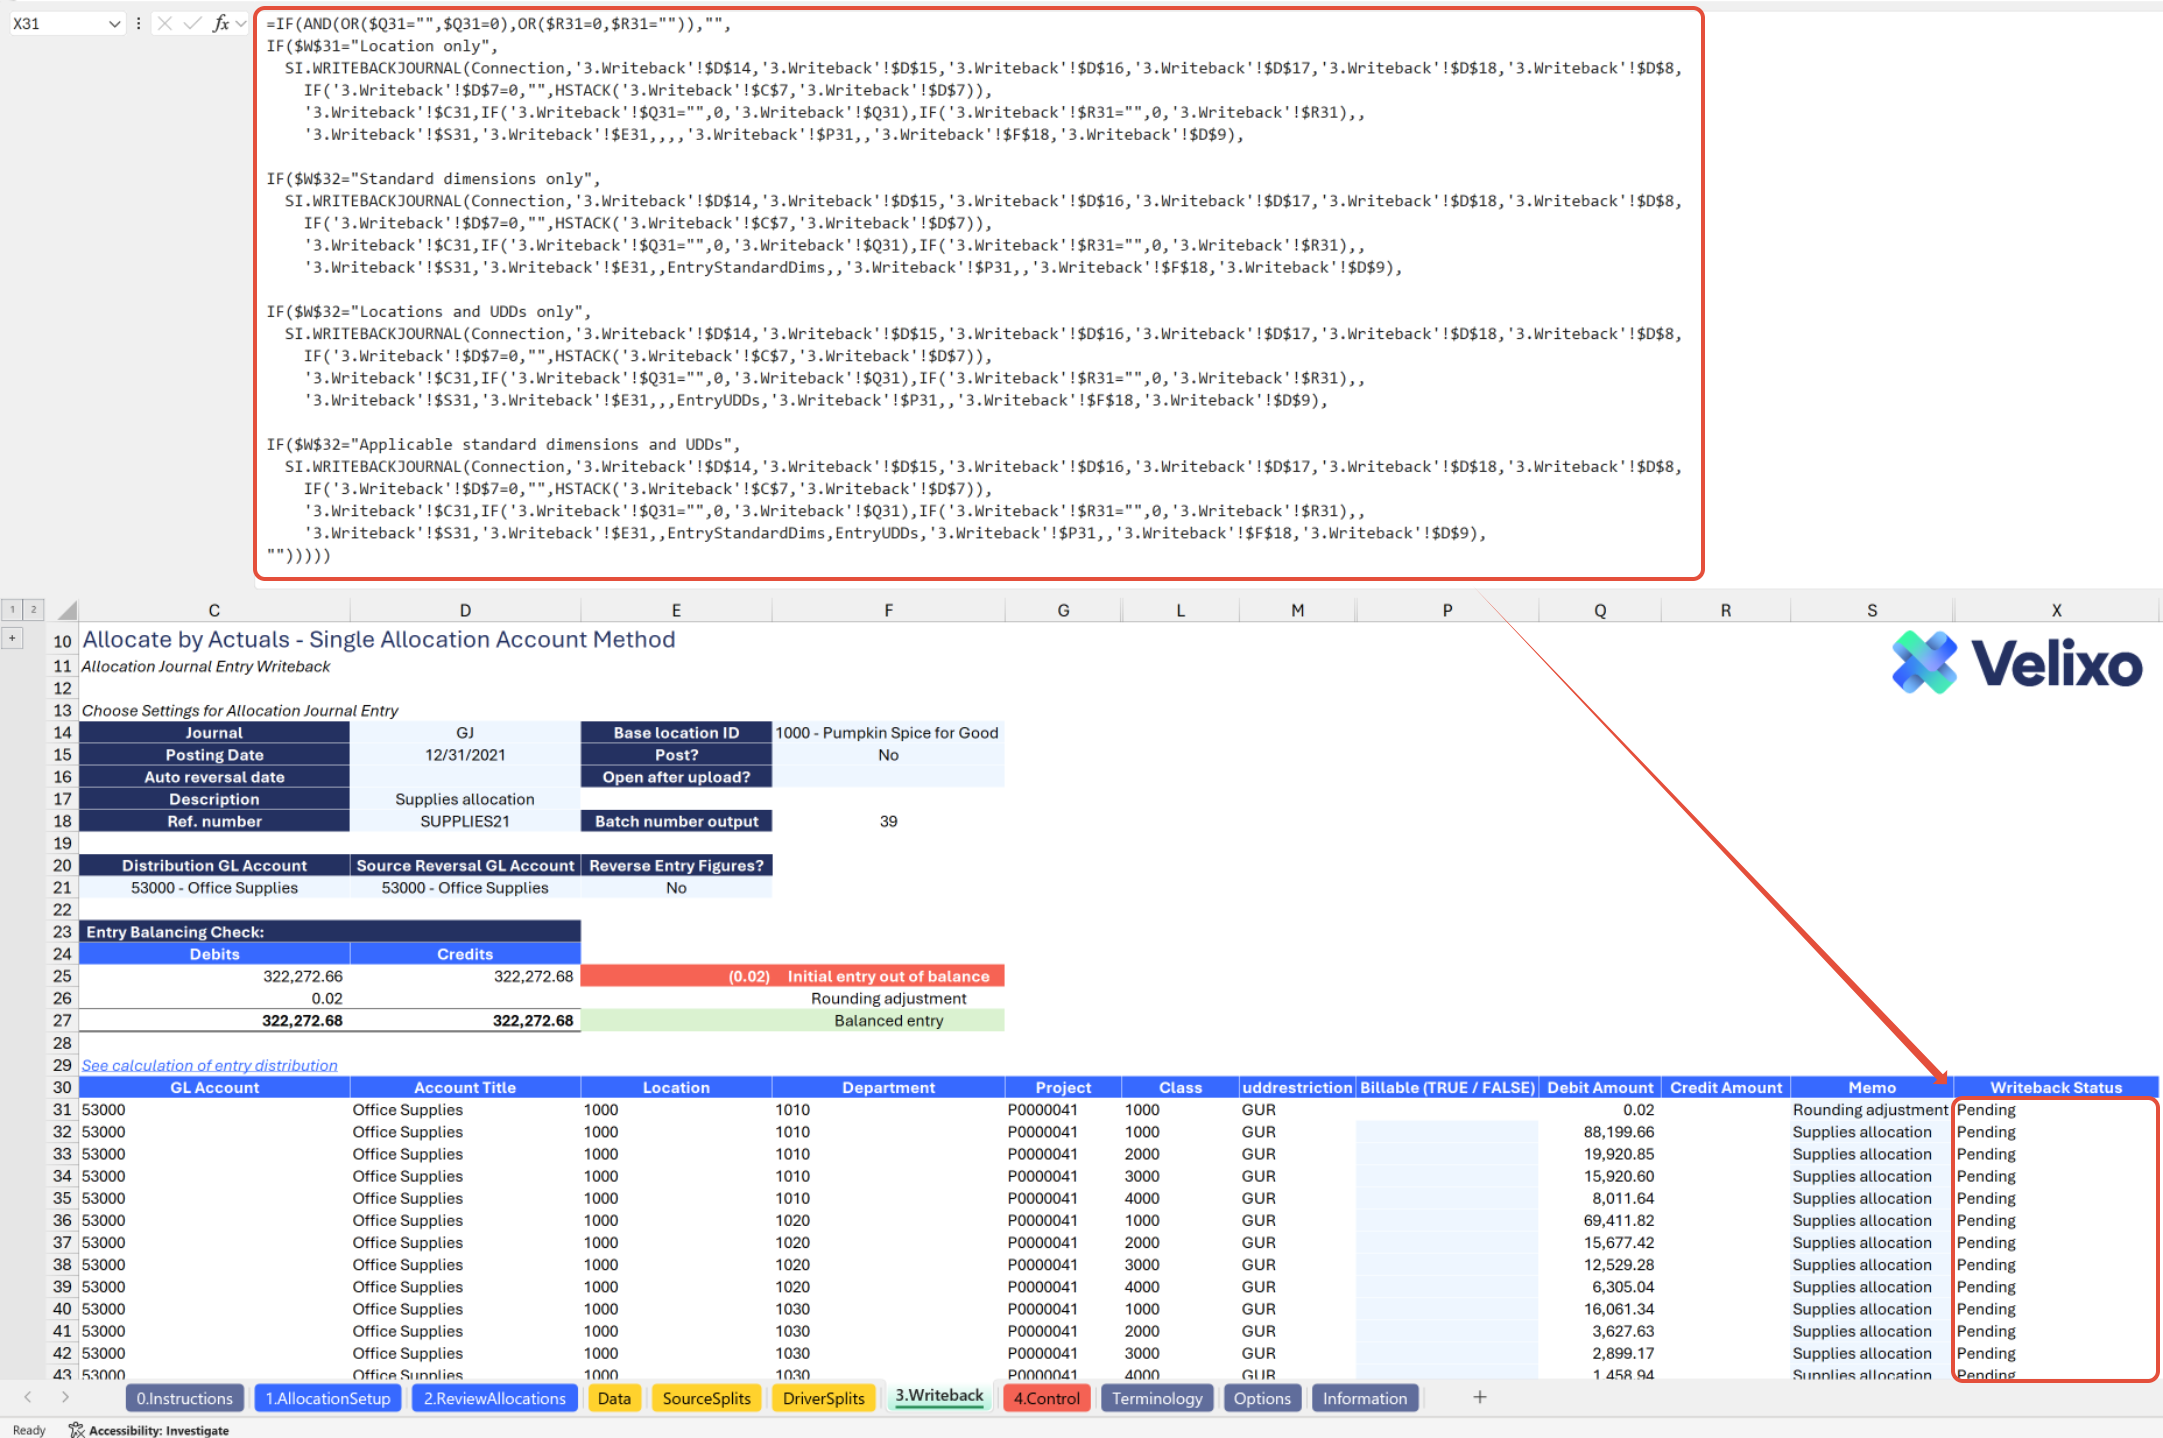Open the 2.ReviewAllocations sheet tab
This screenshot has height=1438, width=2163.
click(494, 1398)
